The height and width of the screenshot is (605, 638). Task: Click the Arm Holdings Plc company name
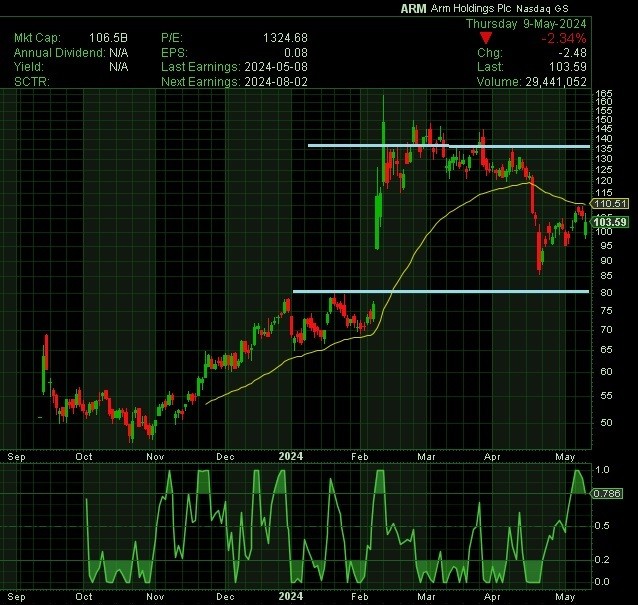(471, 9)
